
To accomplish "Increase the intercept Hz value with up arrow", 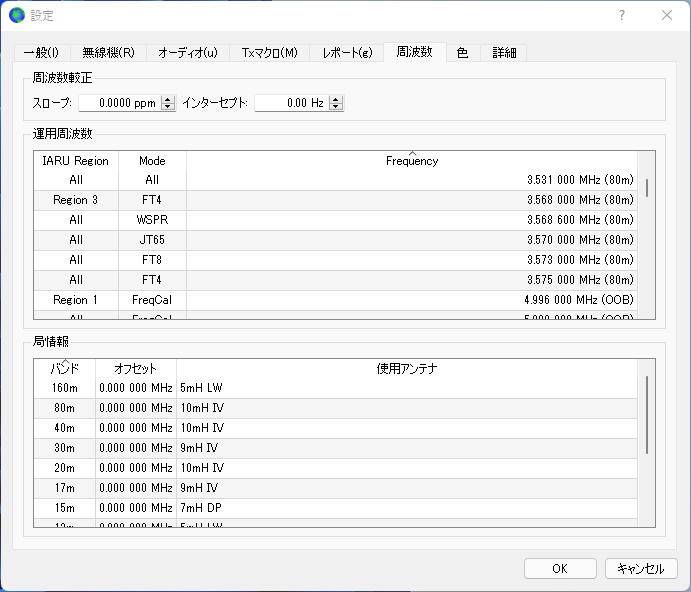I will pyautogui.click(x=336, y=99).
